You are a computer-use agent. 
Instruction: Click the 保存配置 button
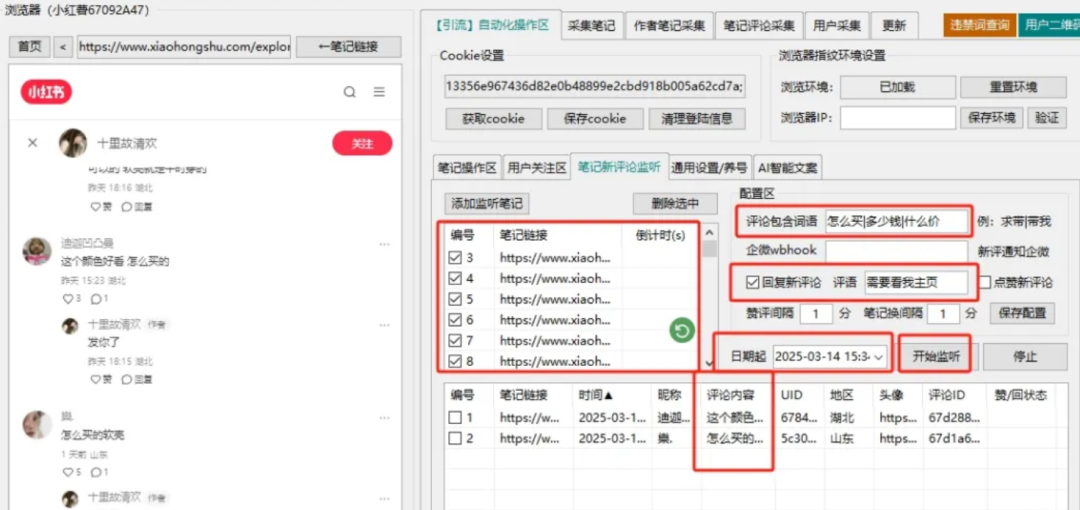pos(1022,313)
